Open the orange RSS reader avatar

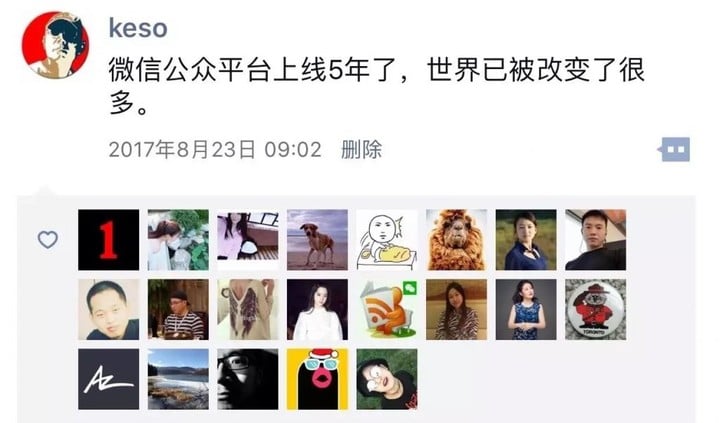tap(387, 310)
